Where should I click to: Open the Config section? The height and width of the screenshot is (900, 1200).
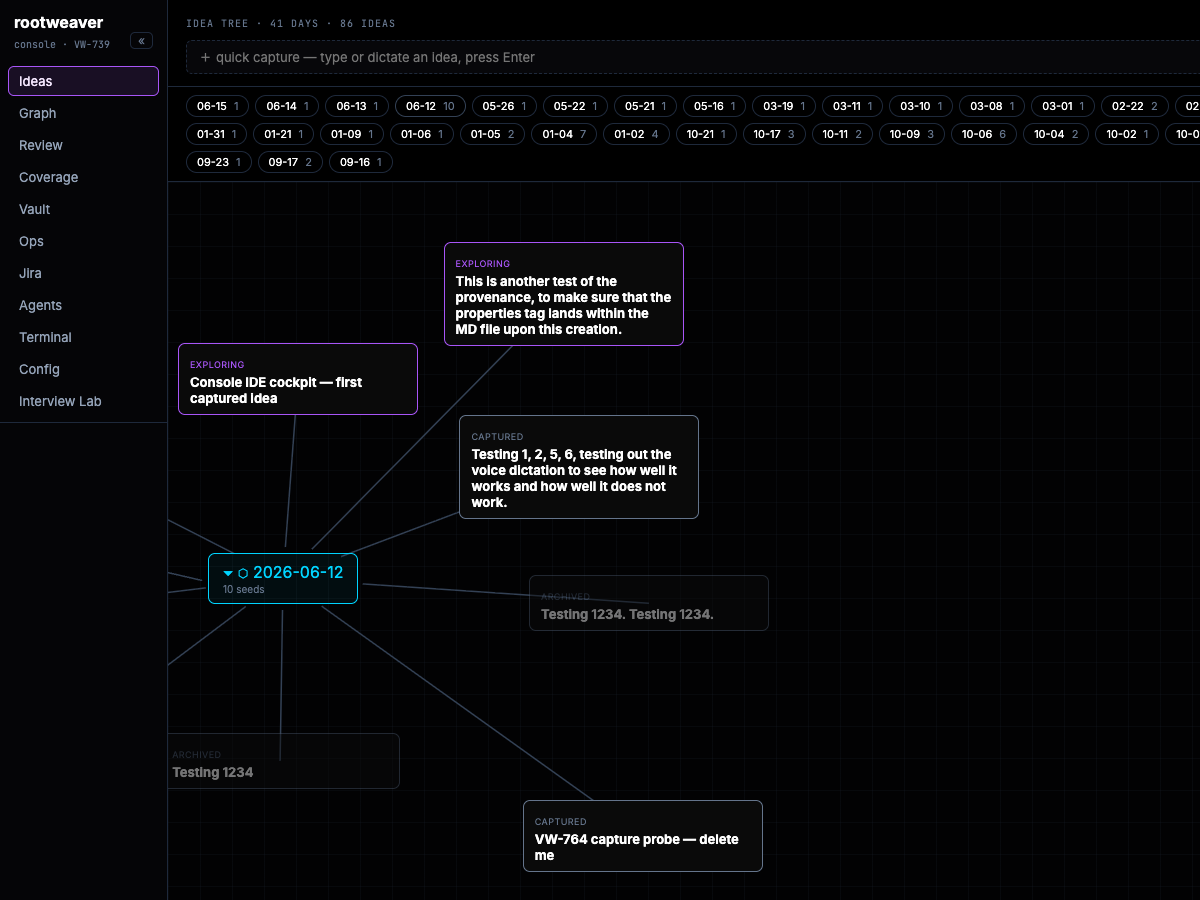(x=83, y=369)
